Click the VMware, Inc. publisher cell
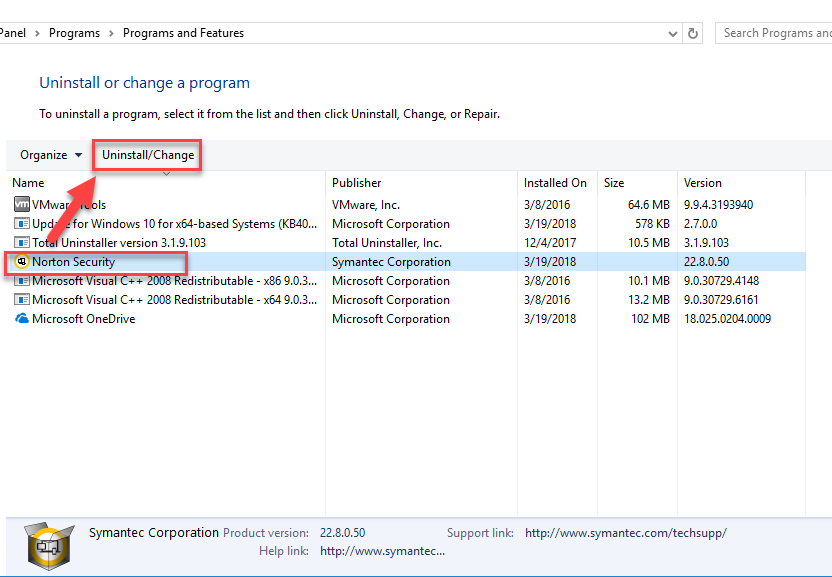The width and height of the screenshot is (832, 577). coord(366,205)
